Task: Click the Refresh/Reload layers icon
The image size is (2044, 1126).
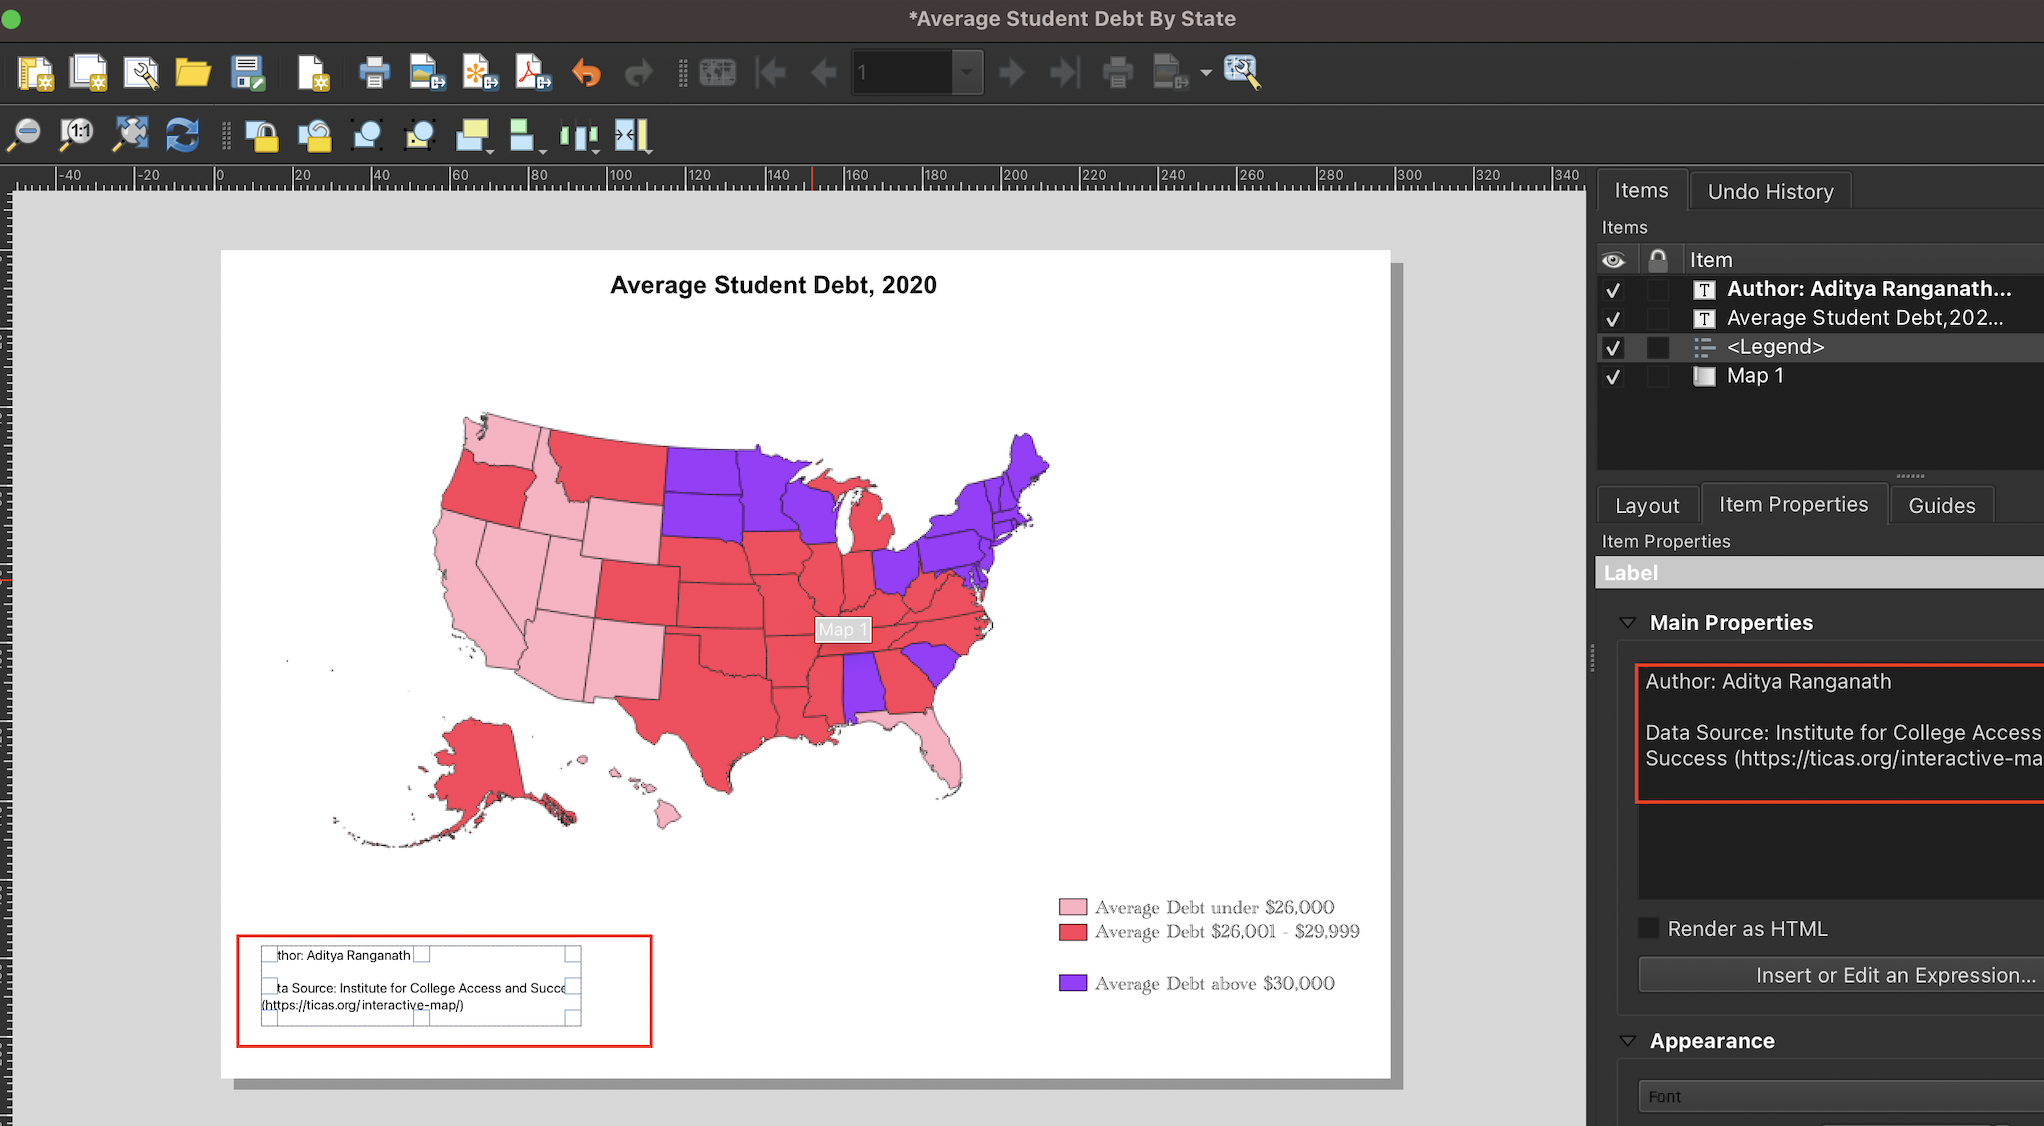Action: (x=182, y=135)
